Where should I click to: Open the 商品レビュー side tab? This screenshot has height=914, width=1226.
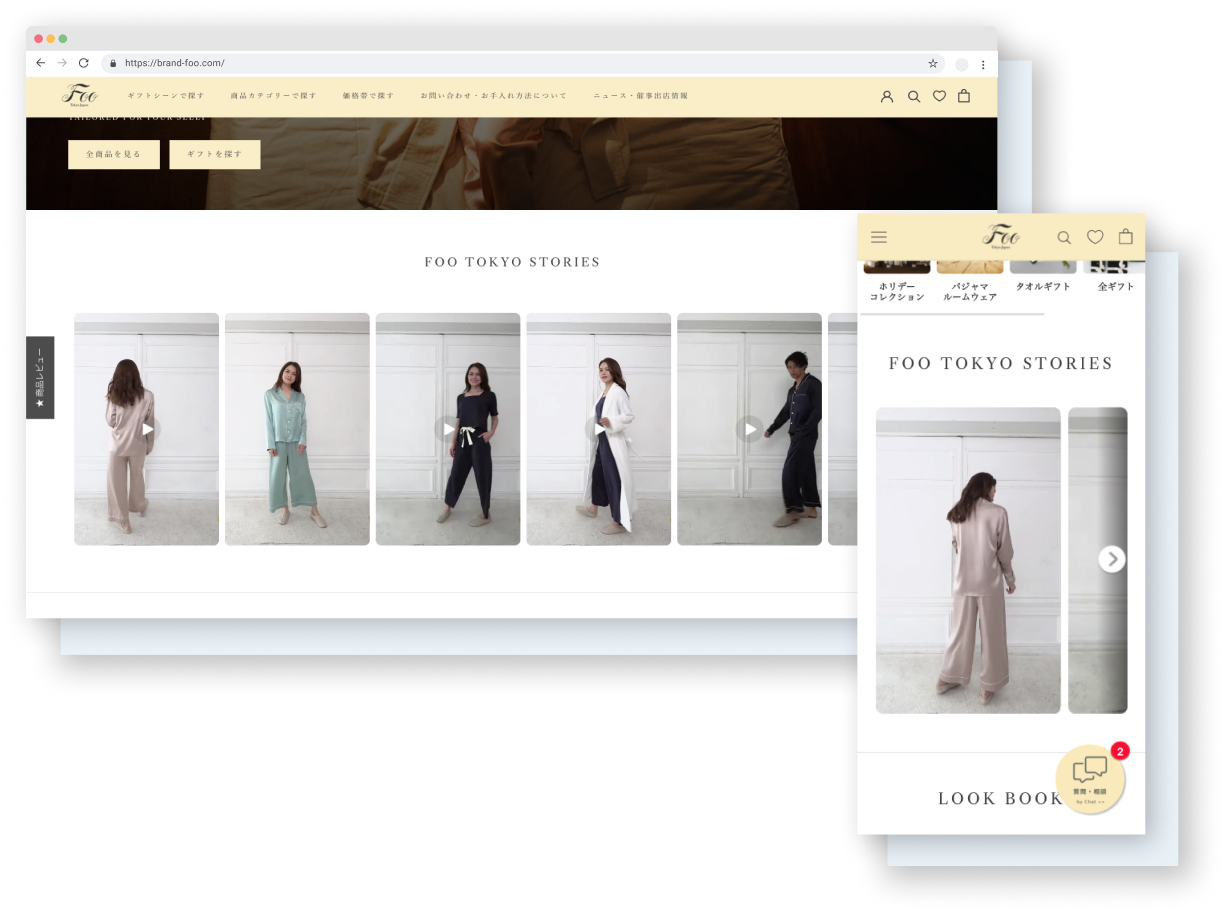click(40, 377)
